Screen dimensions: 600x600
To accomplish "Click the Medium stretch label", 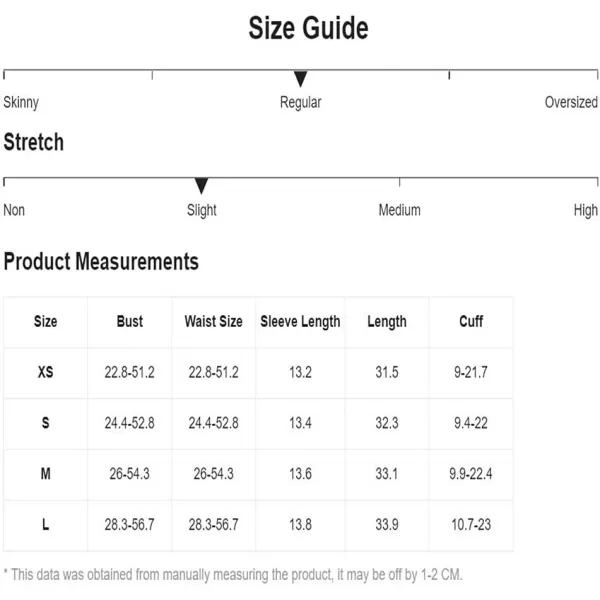I will [x=399, y=210].
